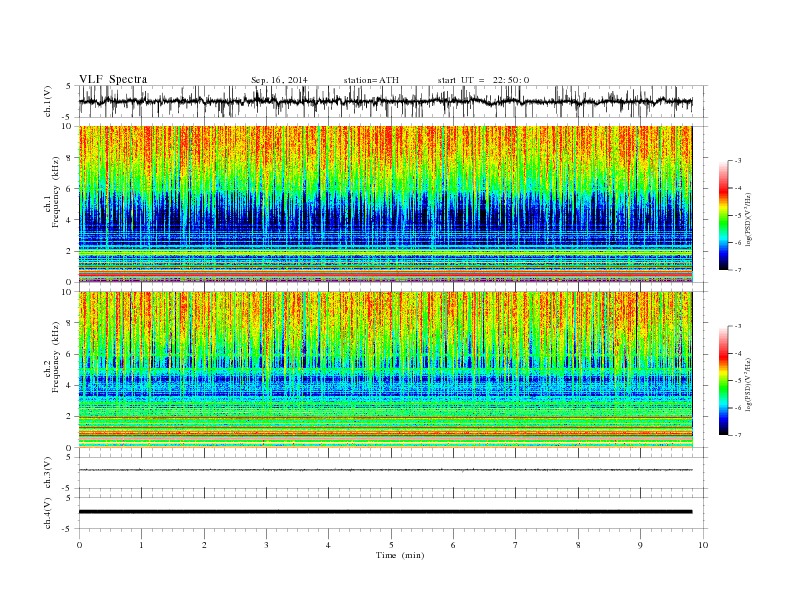This screenshot has width=792, height=612.
Task: Click the "3" tick on the time axis
Action: [x=266, y=545]
